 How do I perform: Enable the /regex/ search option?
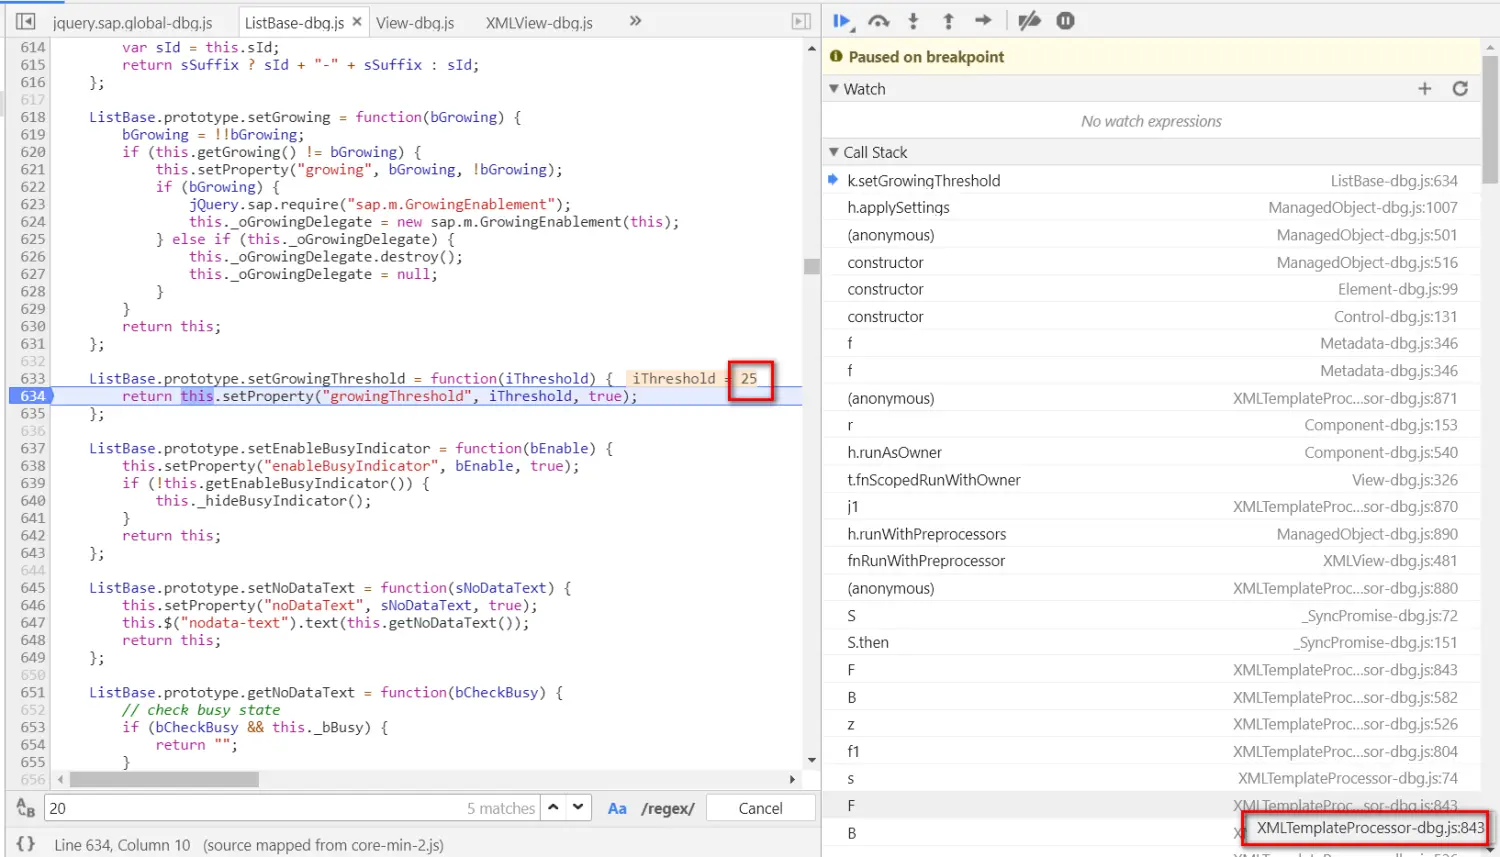pyautogui.click(x=668, y=808)
